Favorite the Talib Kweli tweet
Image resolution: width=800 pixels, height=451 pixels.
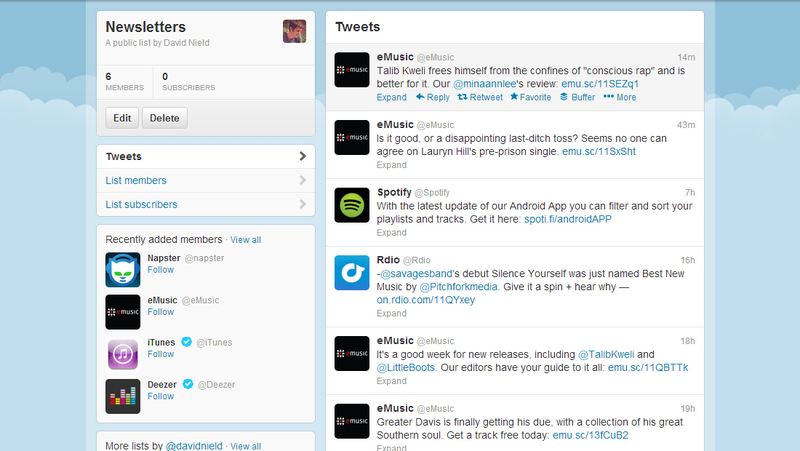[x=531, y=97]
